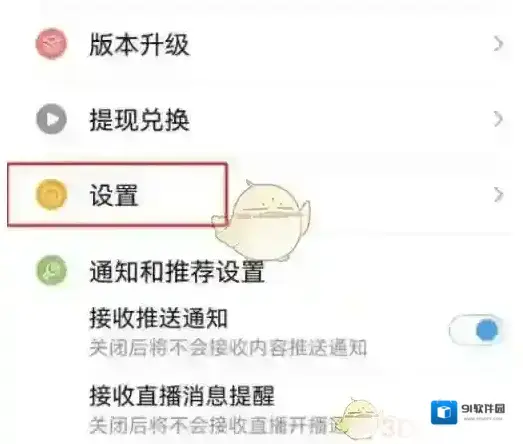Click the 91软件园 watermark text
Image resolution: width=523 pixels, height=444 pixels.
click(483, 409)
